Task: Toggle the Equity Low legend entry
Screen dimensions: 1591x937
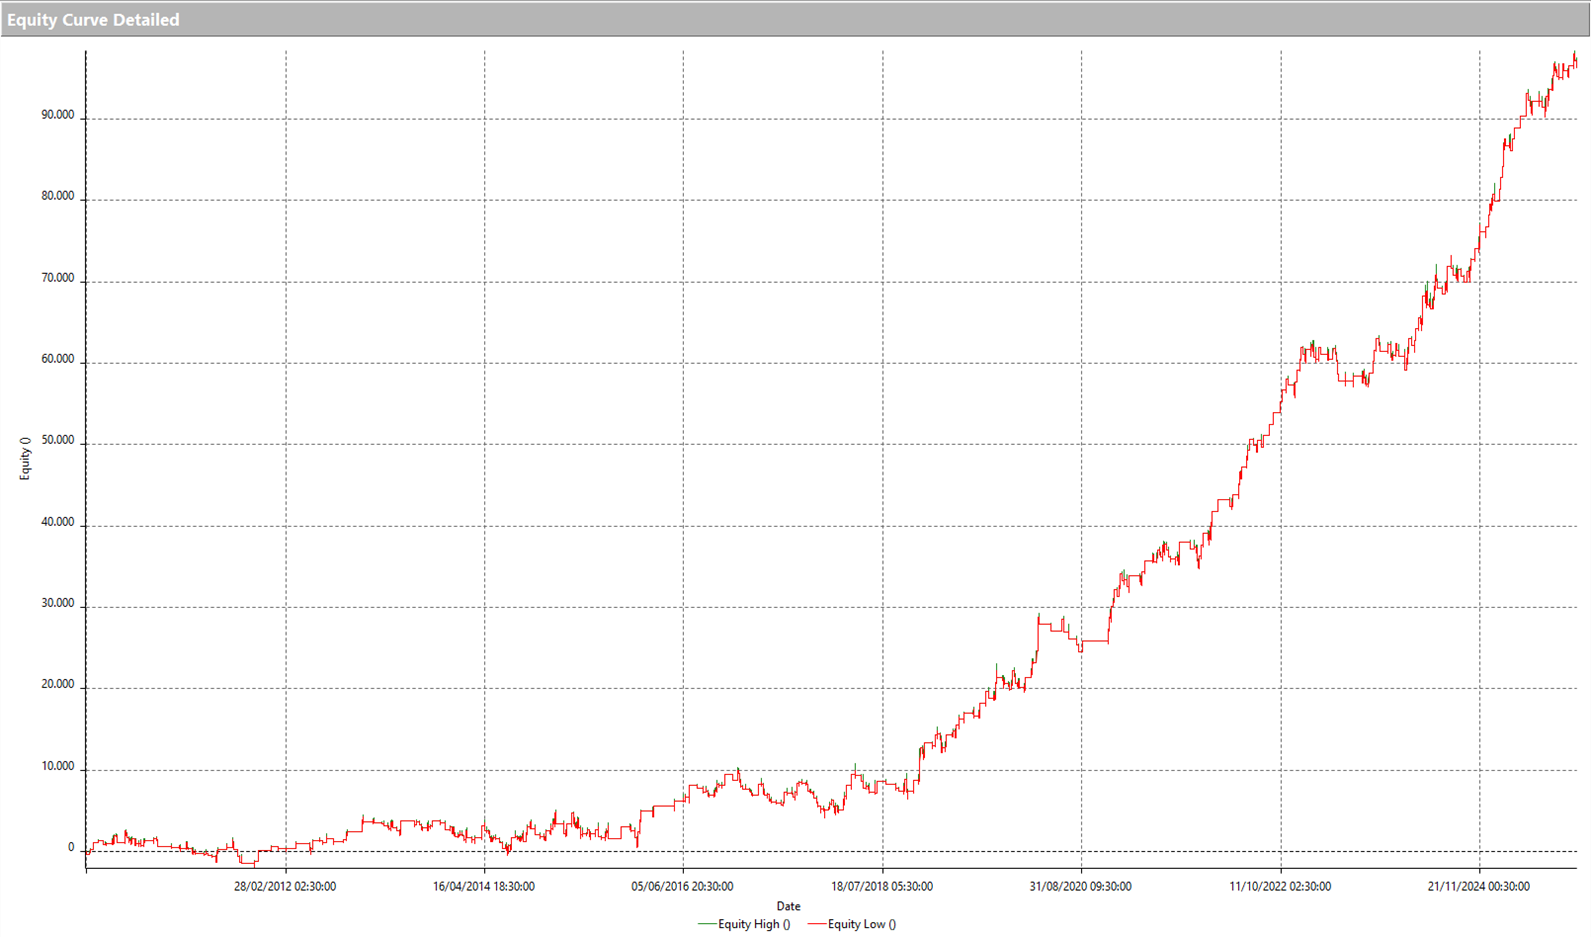Action: 861,924
